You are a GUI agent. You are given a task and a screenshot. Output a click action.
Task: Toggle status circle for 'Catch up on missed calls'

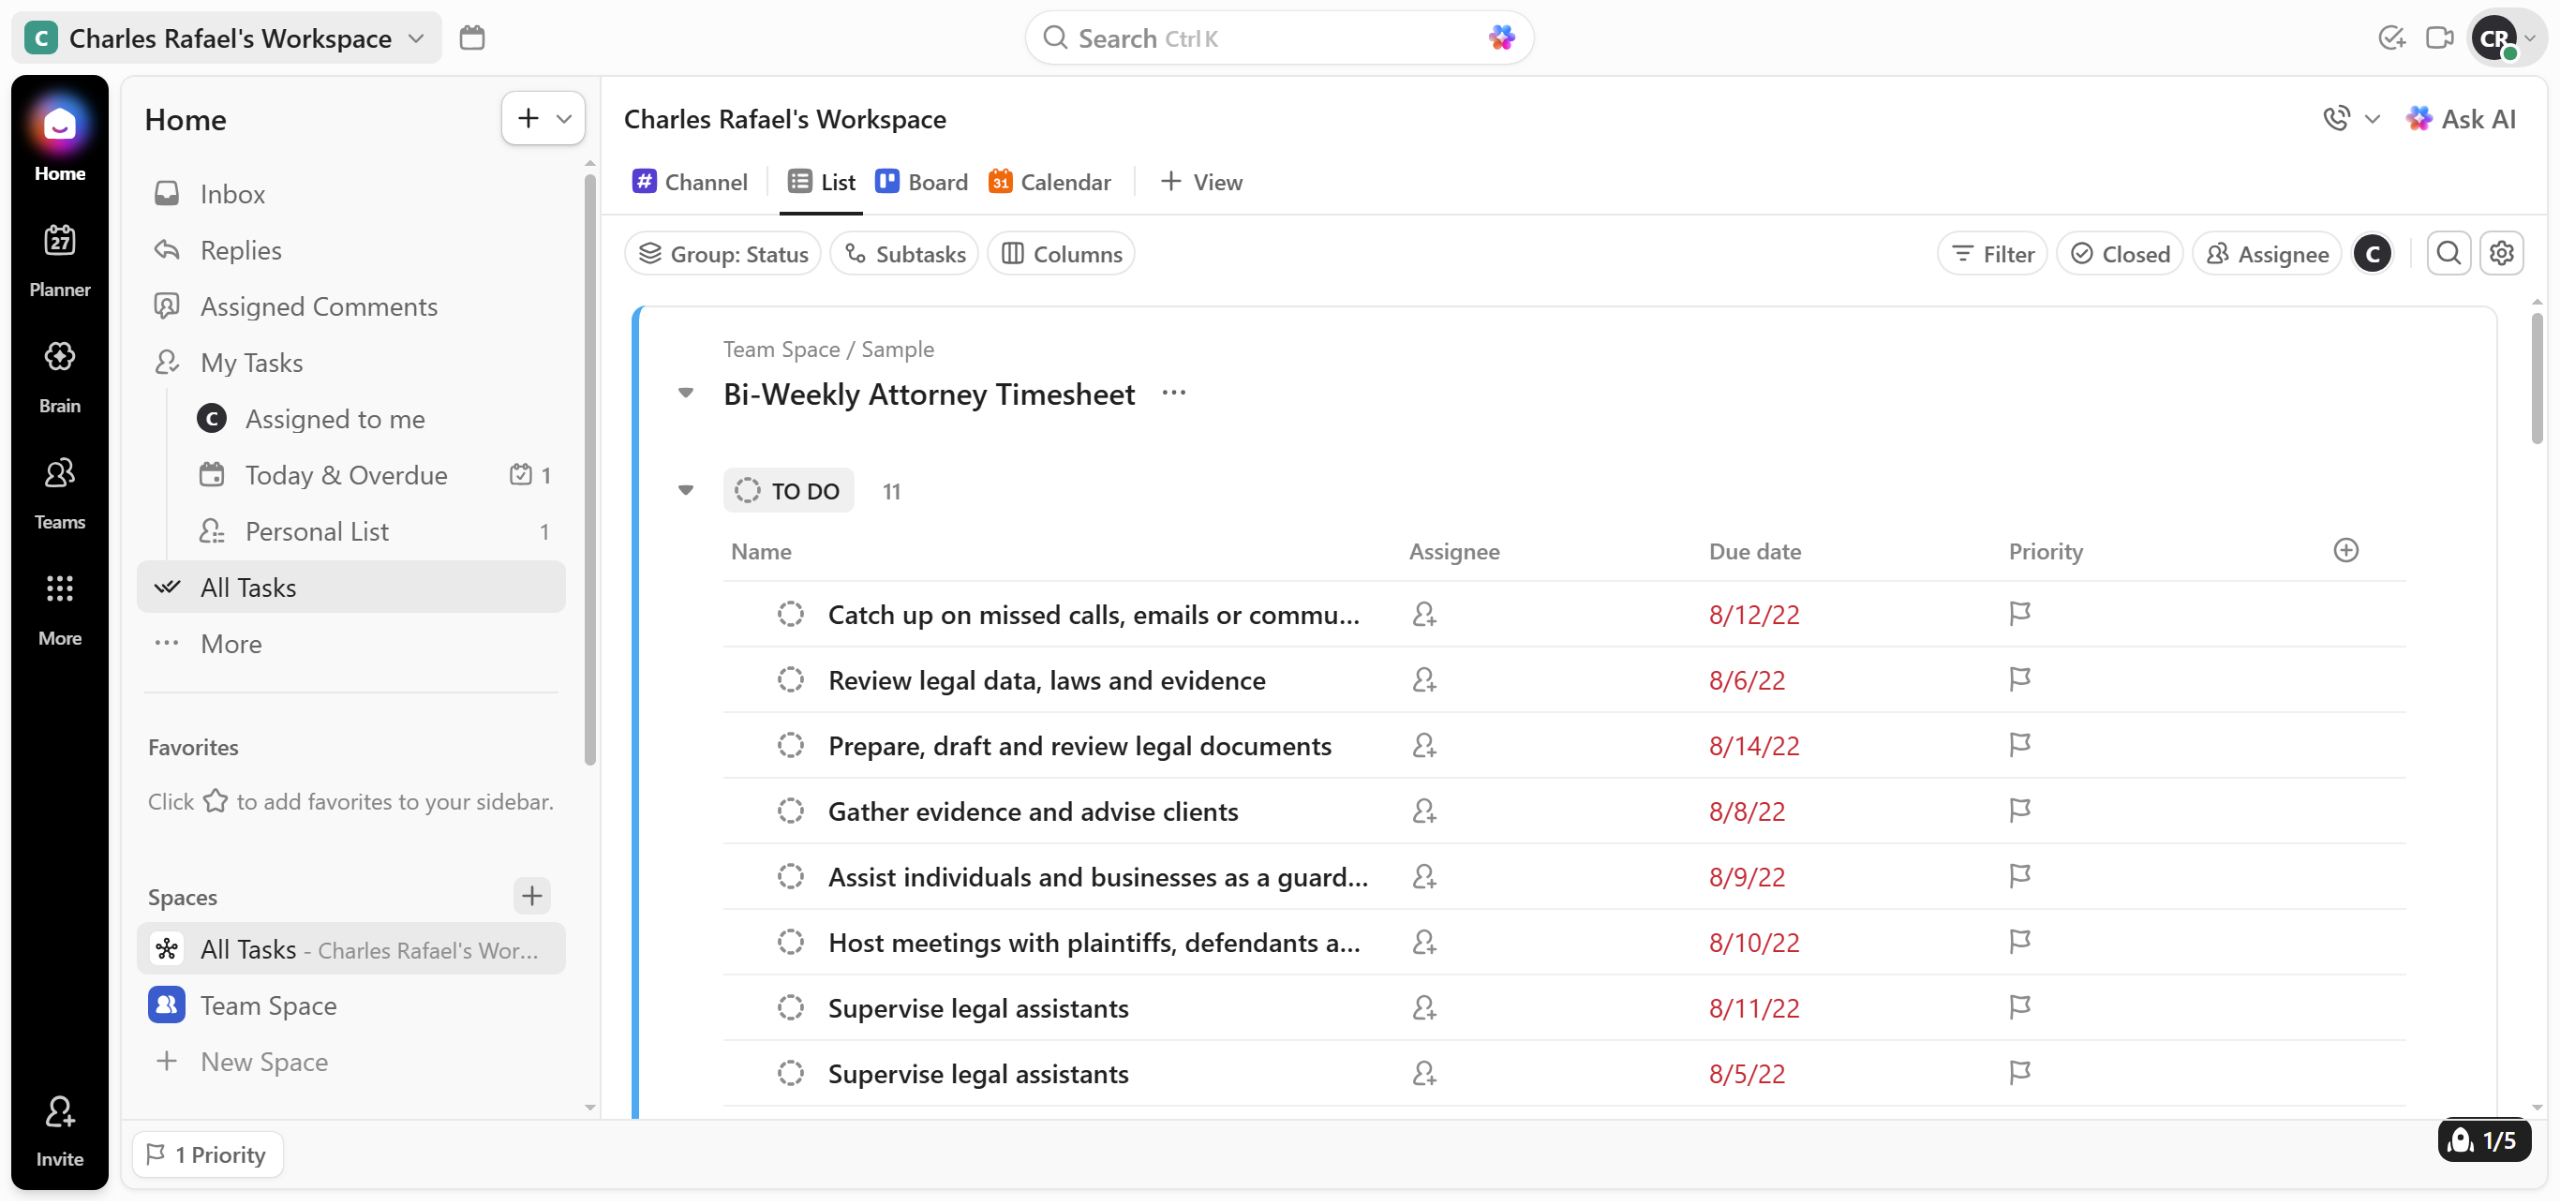790,614
